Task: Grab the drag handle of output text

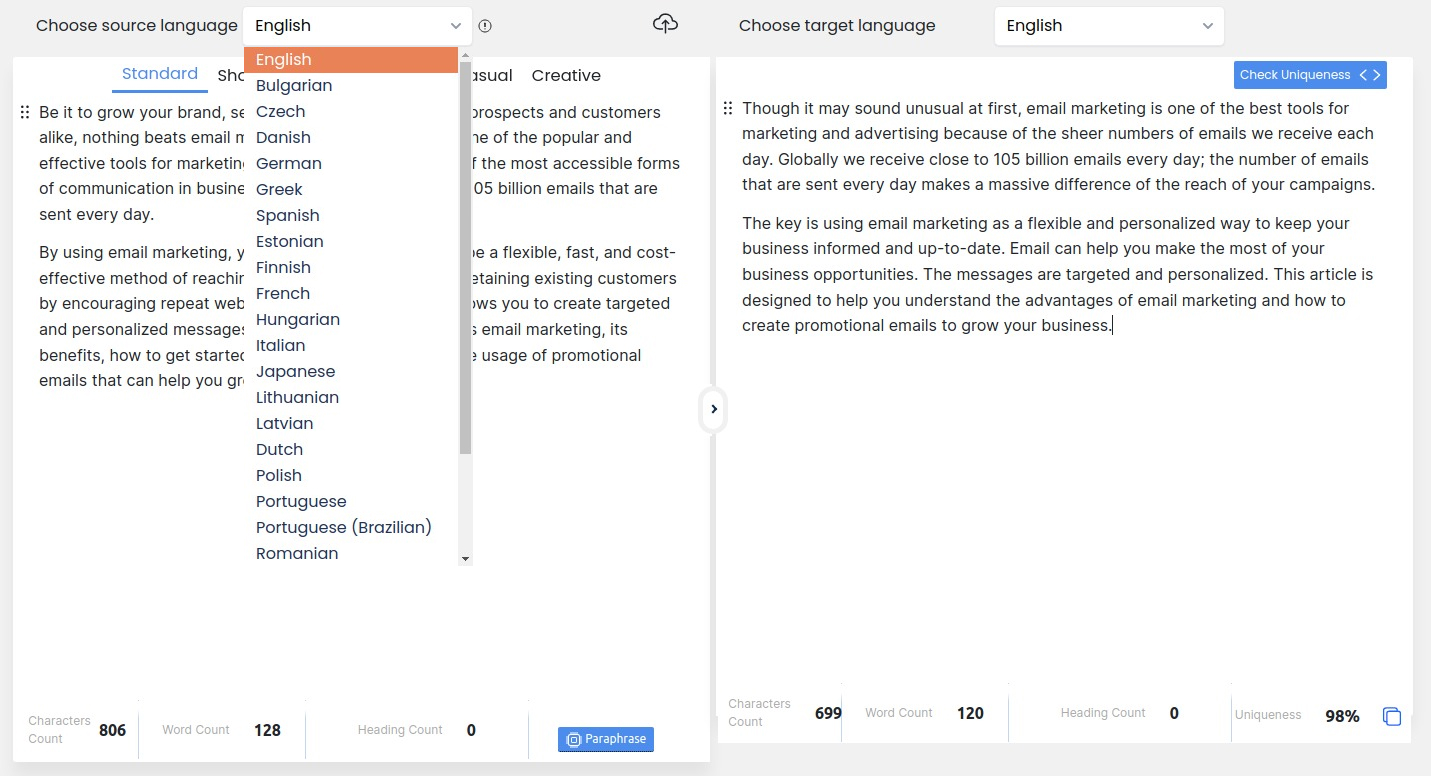Action: pyautogui.click(x=728, y=108)
